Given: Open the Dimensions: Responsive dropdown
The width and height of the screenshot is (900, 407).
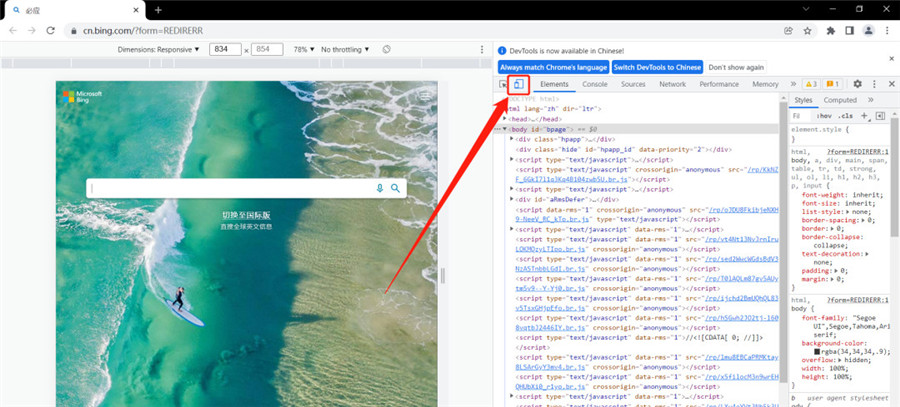Looking at the screenshot, I should pyautogui.click(x=159, y=49).
